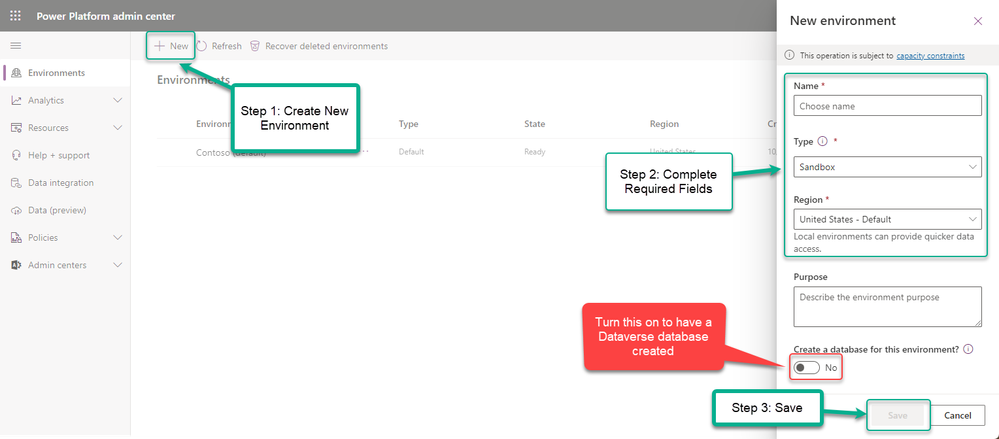Open Help + support page
This screenshot has width=999, height=439.
pos(66,155)
